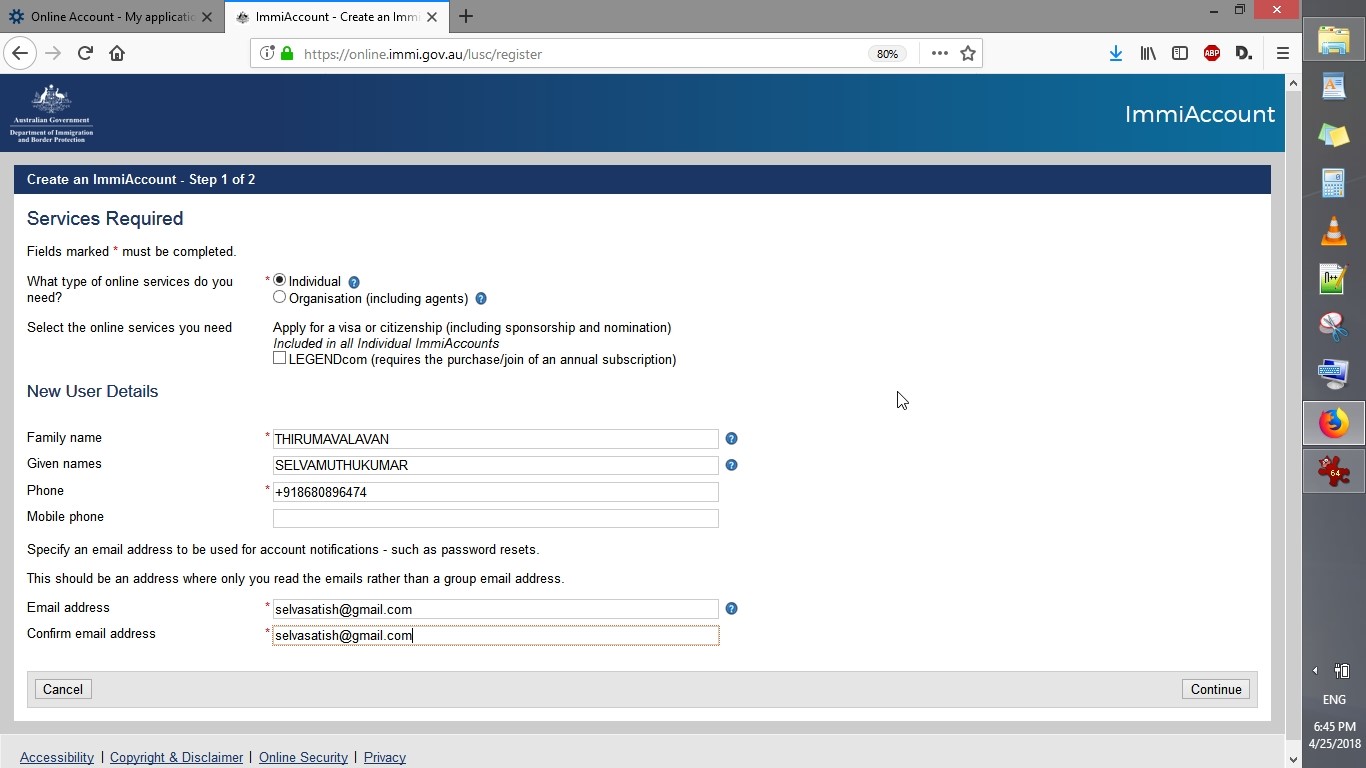1366x768 pixels.
Task: Open the Adblock Plus extension
Action: pyautogui.click(x=1212, y=53)
